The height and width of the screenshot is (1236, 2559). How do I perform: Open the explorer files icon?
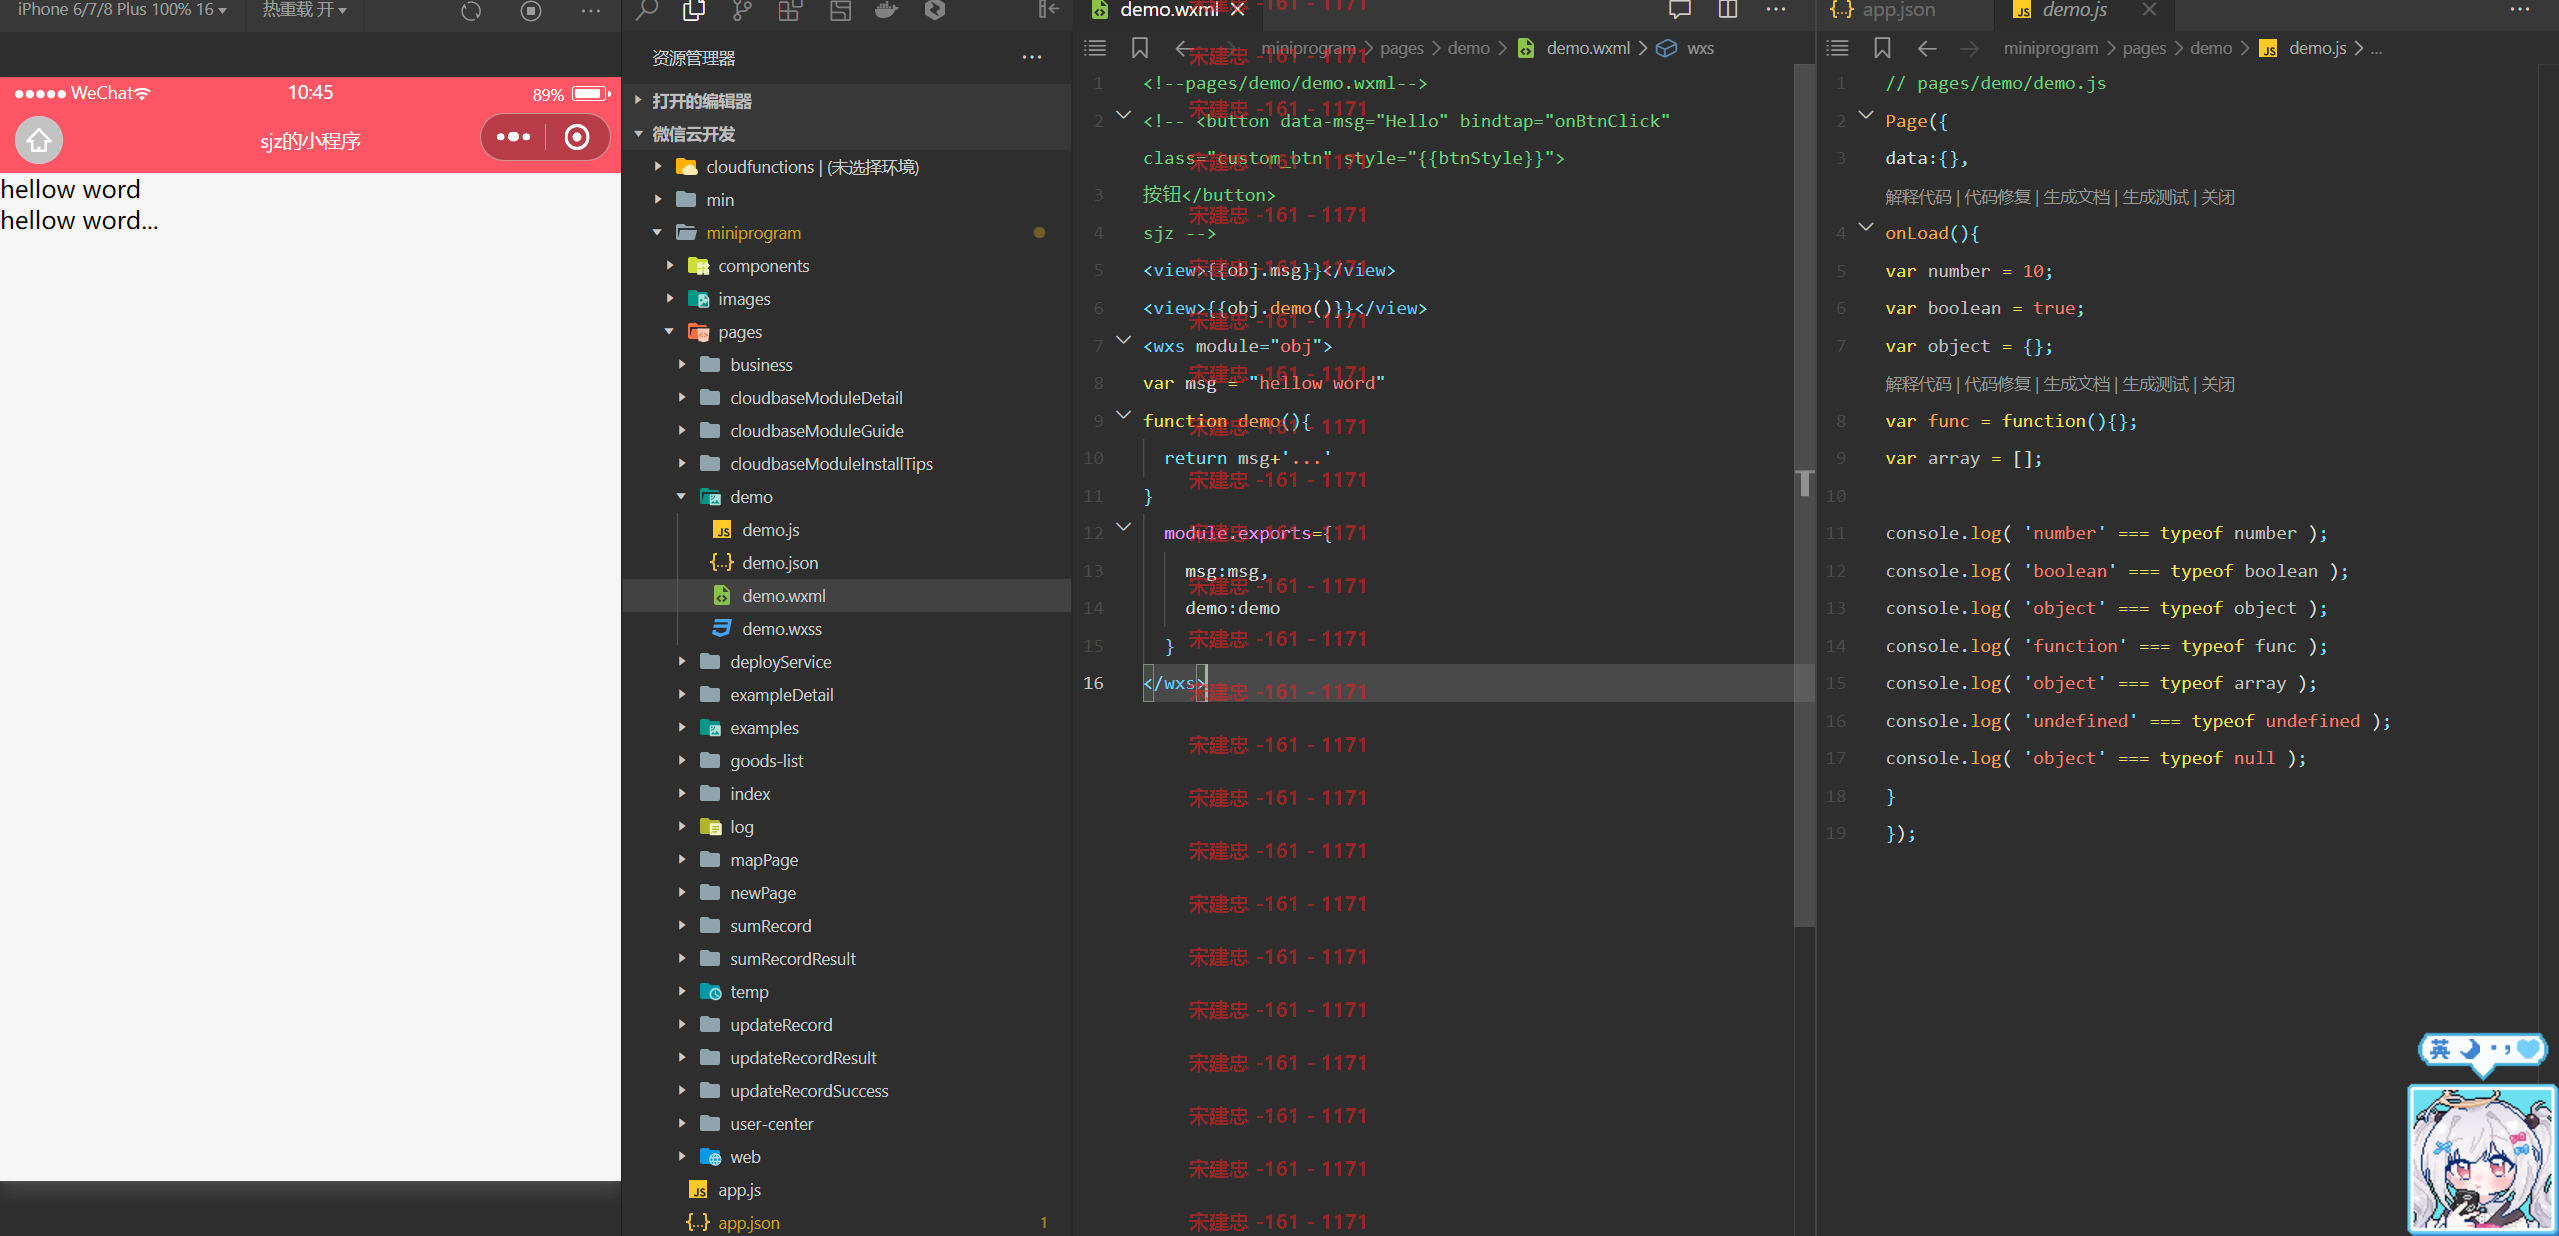tap(694, 10)
